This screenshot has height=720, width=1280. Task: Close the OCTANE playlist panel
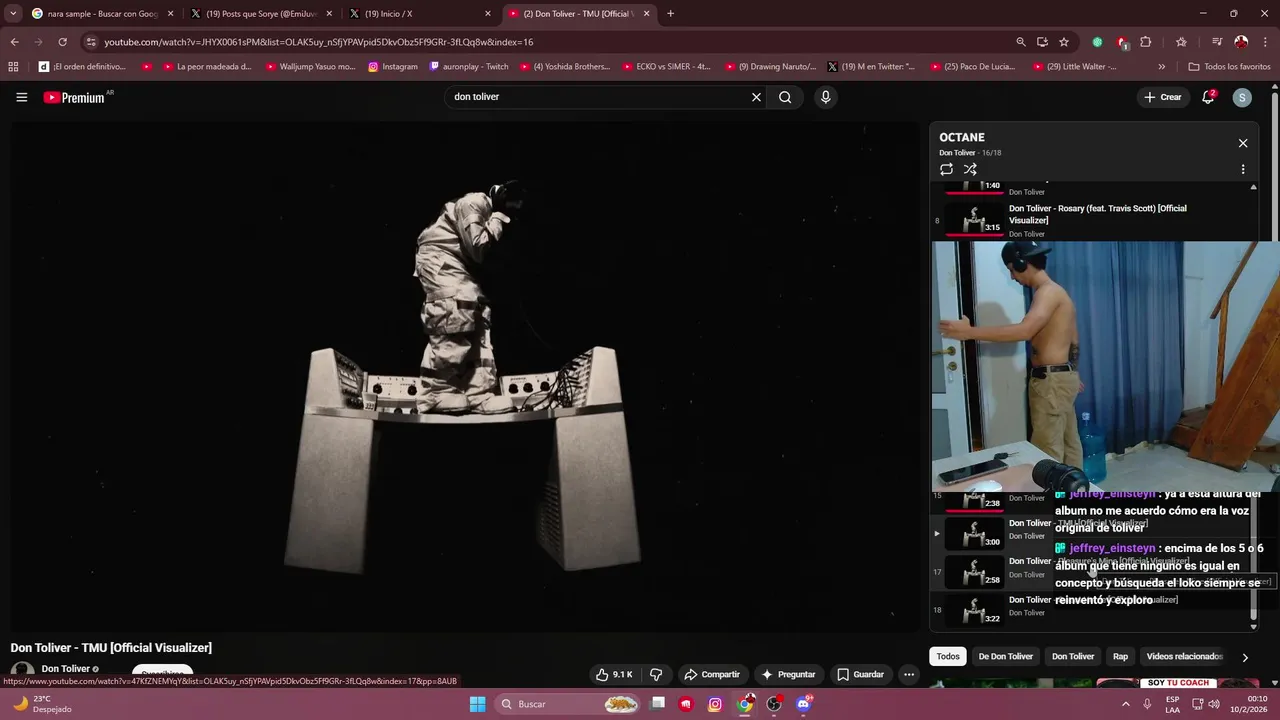coord(1243,143)
